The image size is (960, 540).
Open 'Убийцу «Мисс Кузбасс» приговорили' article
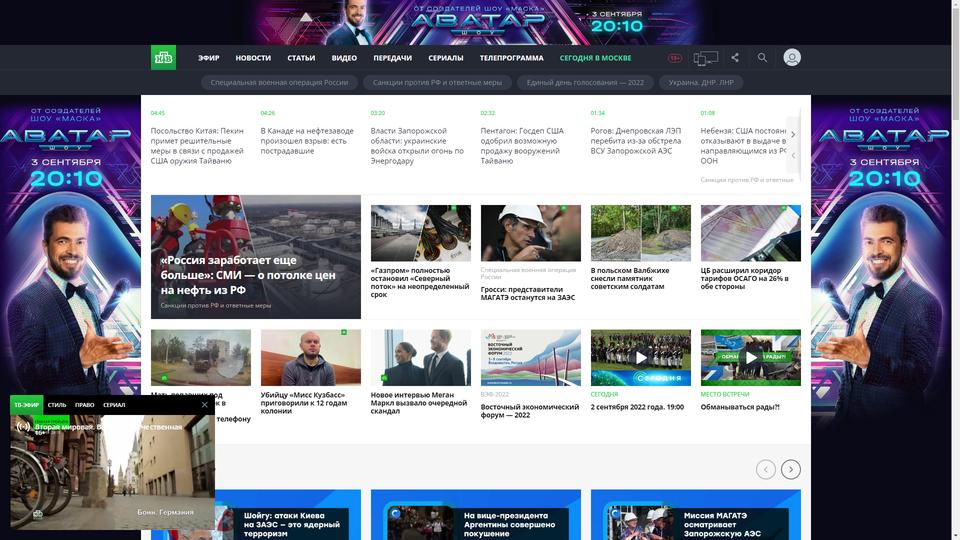coord(304,403)
